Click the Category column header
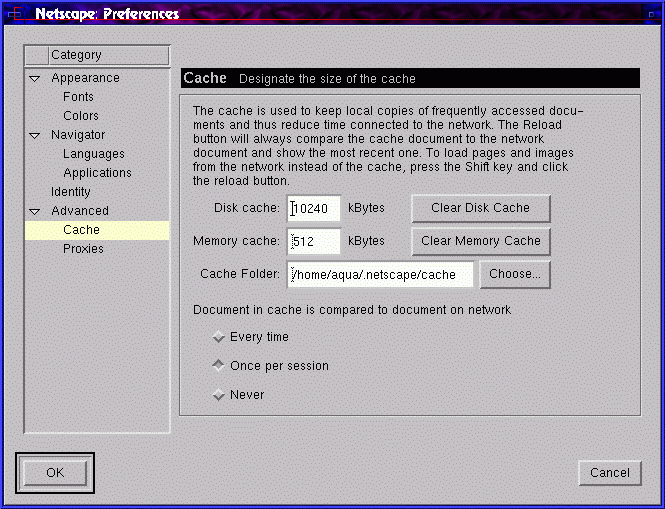This screenshot has height=509, width=665. click(109, 55)
